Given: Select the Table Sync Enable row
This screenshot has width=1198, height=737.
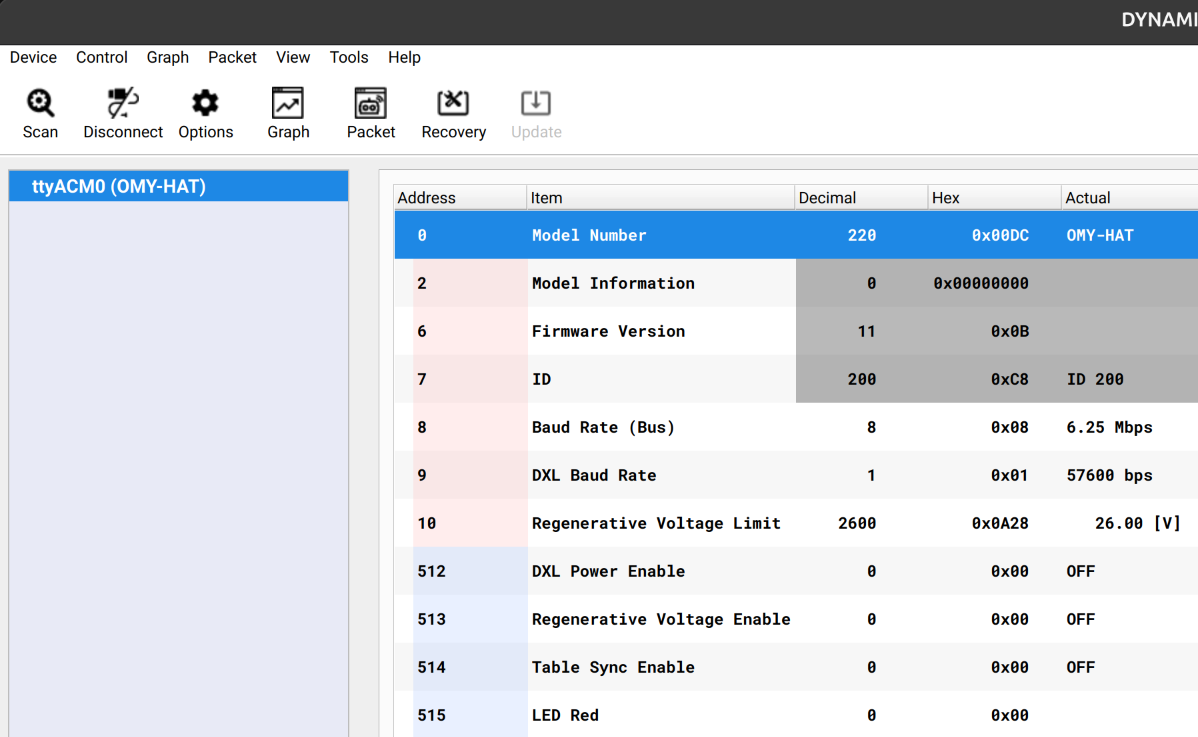Looking at the screenshot, I should click(x=700, y=667).
